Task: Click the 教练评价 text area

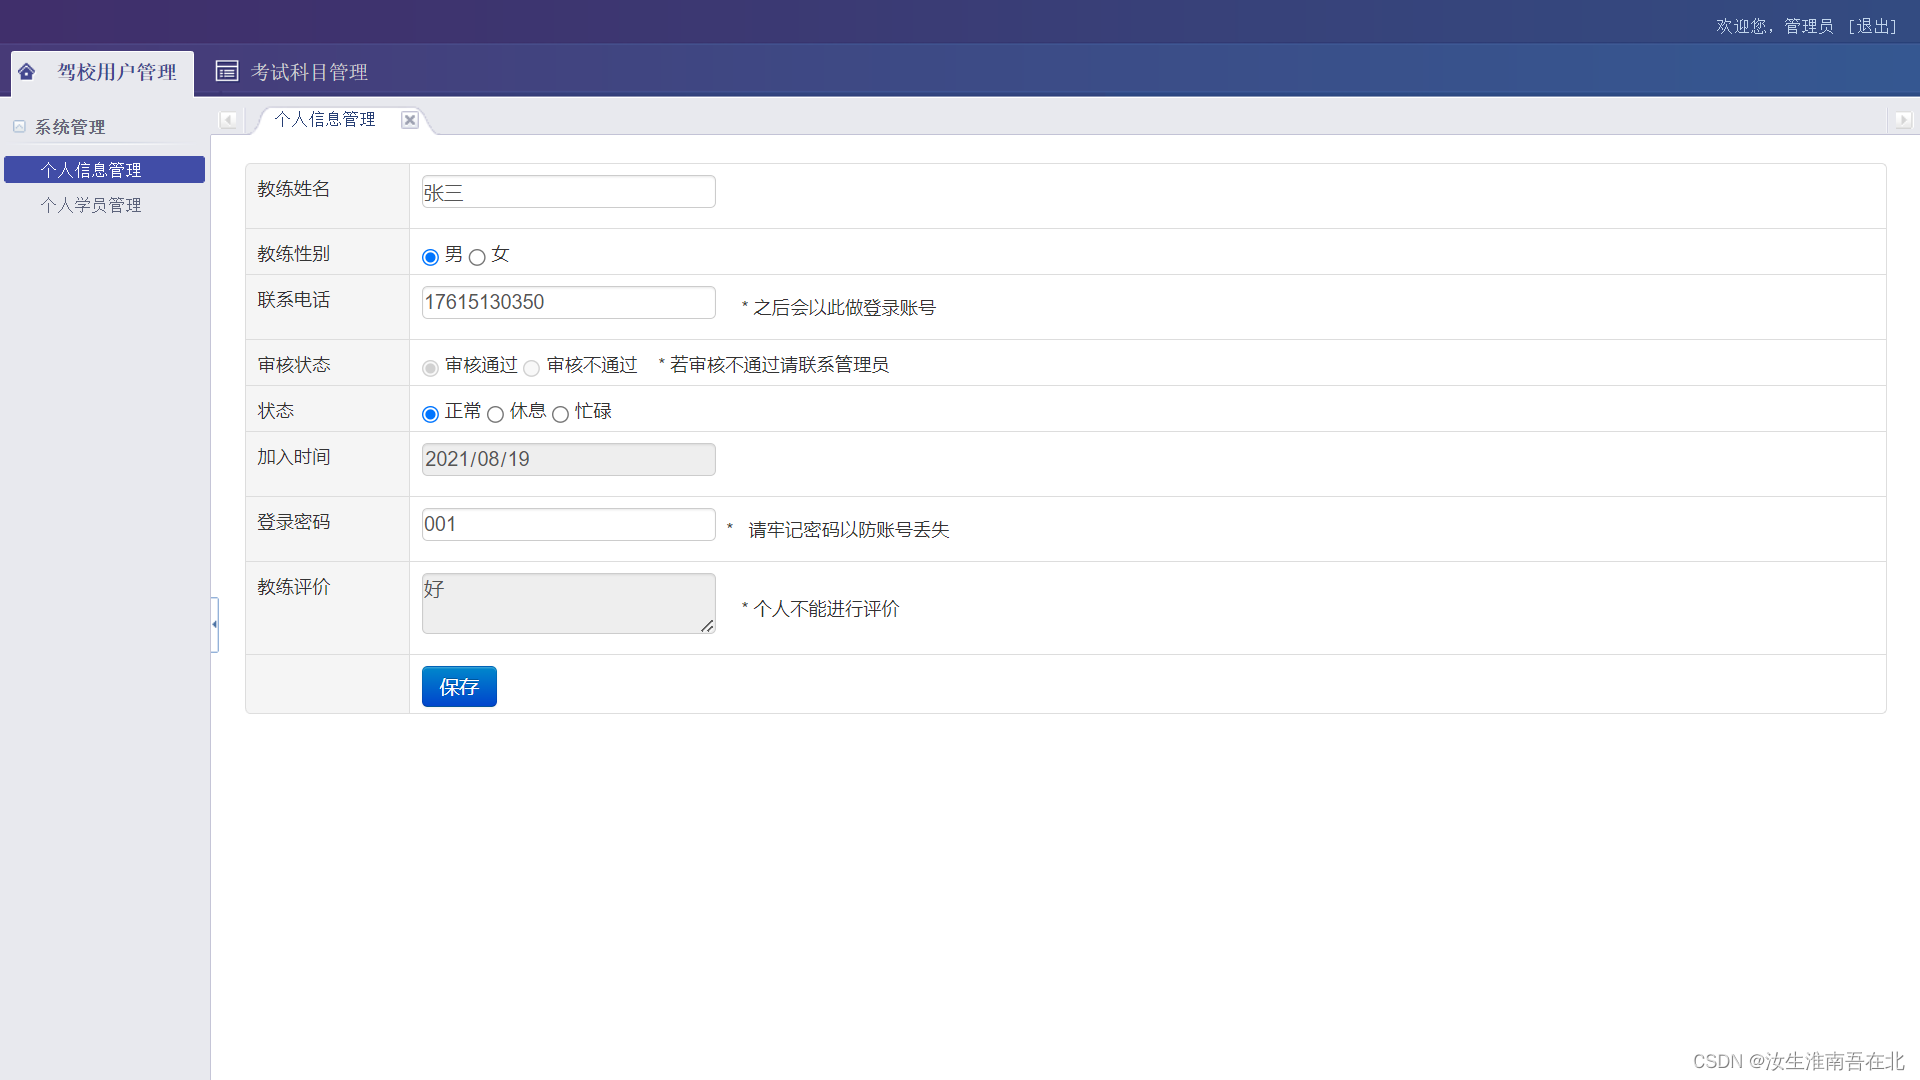Action: click(569, 603)
